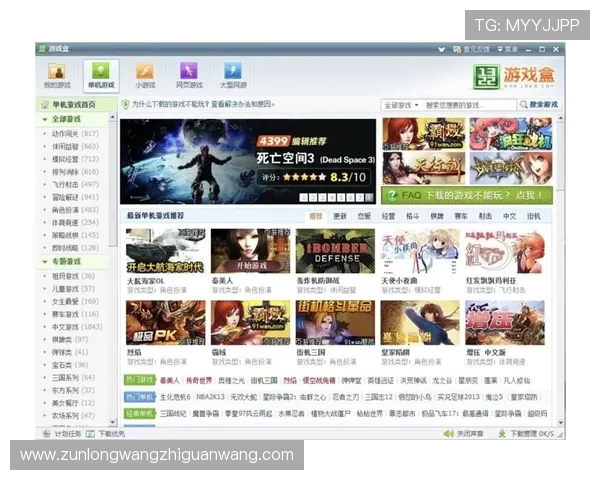Image resolution: width=600 pixels, height=480 pixels.
Task: Select 动作闯关 (817) category
Action: 75,134
